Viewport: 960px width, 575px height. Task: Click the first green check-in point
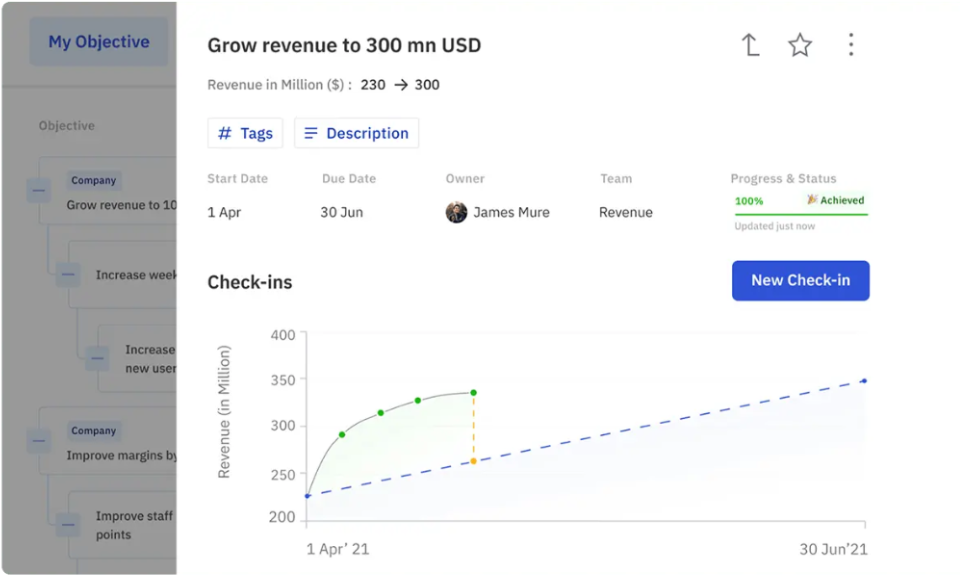342,435
